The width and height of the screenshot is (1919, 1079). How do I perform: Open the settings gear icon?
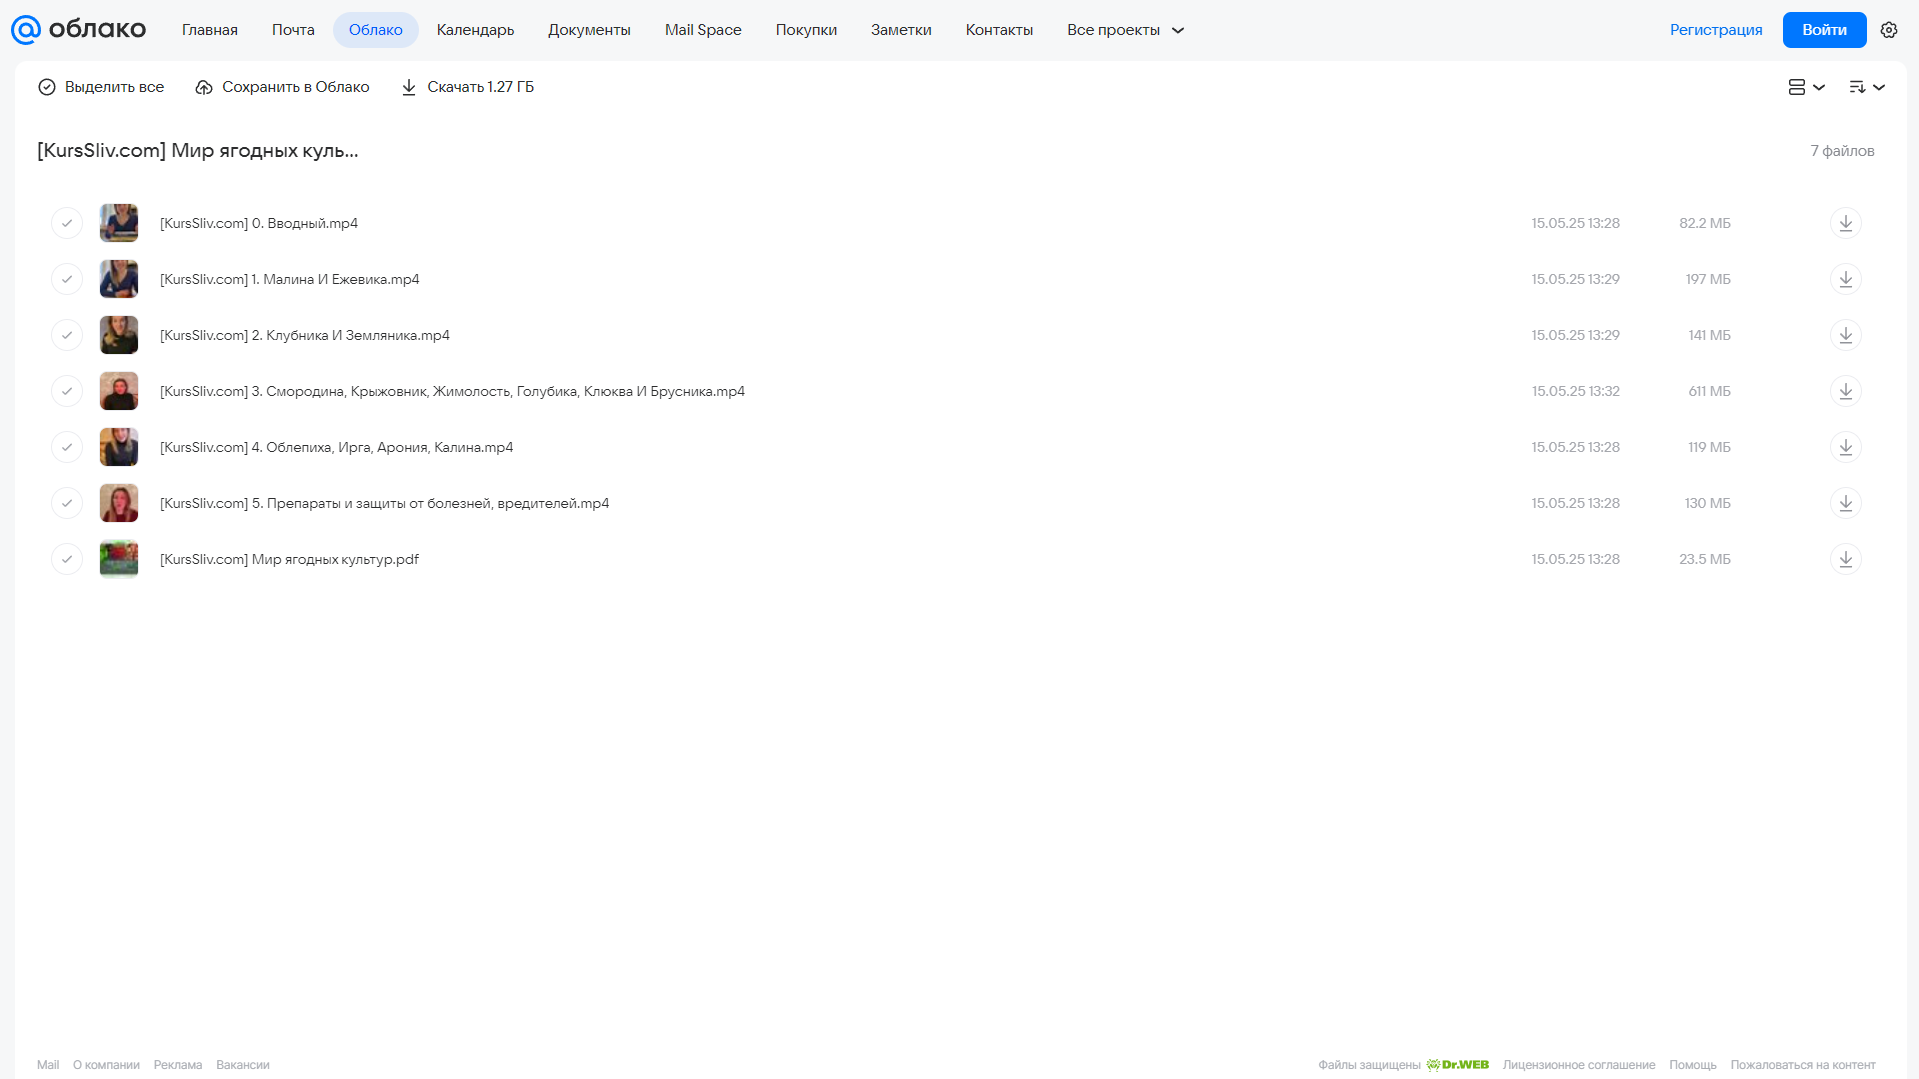pos(1888,30)
